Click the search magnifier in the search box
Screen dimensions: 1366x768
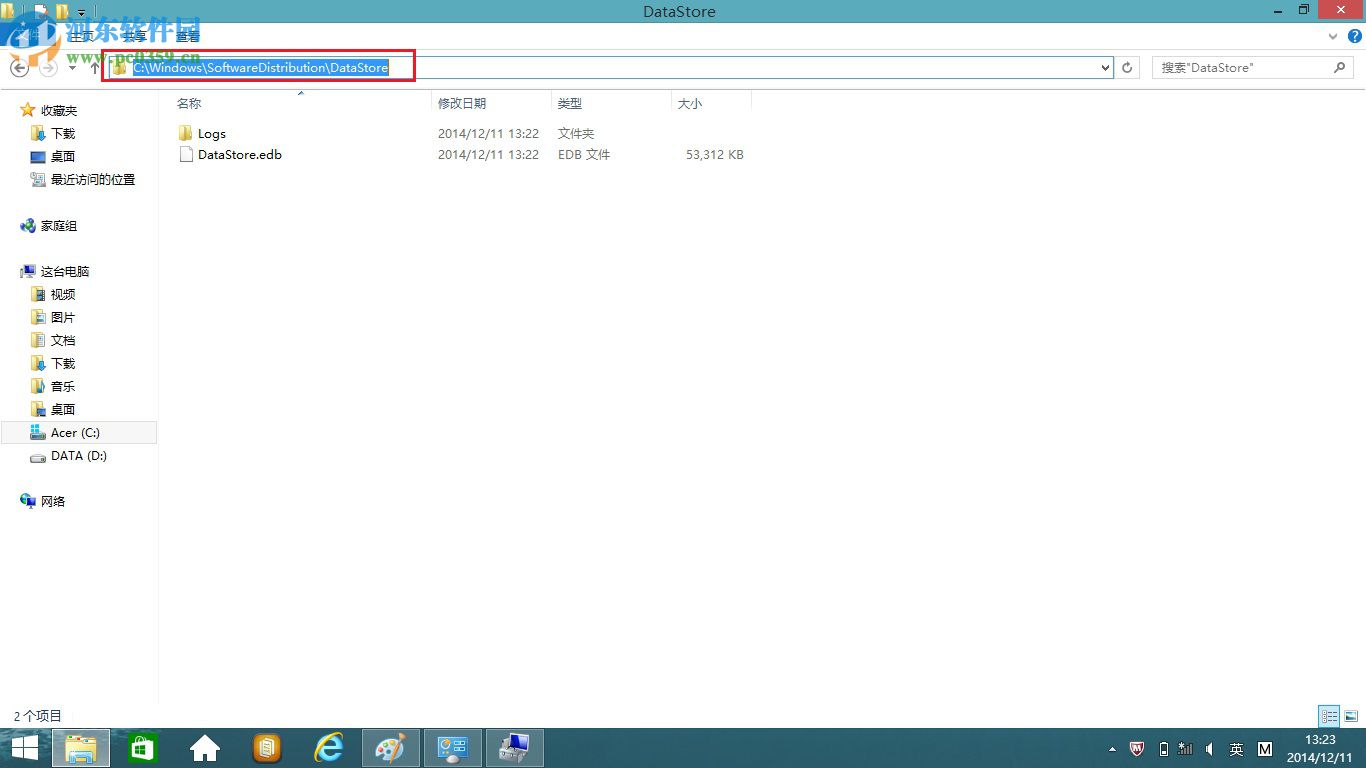tap(1340, 67)
